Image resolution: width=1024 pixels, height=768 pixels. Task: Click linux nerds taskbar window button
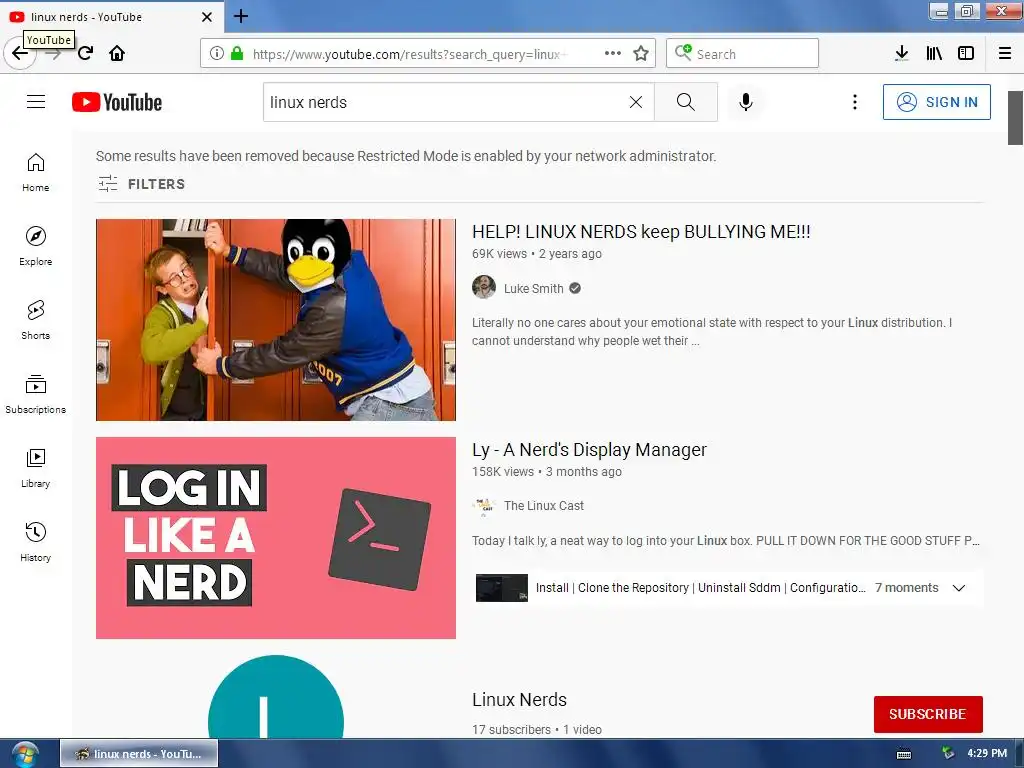coord(139,754)
